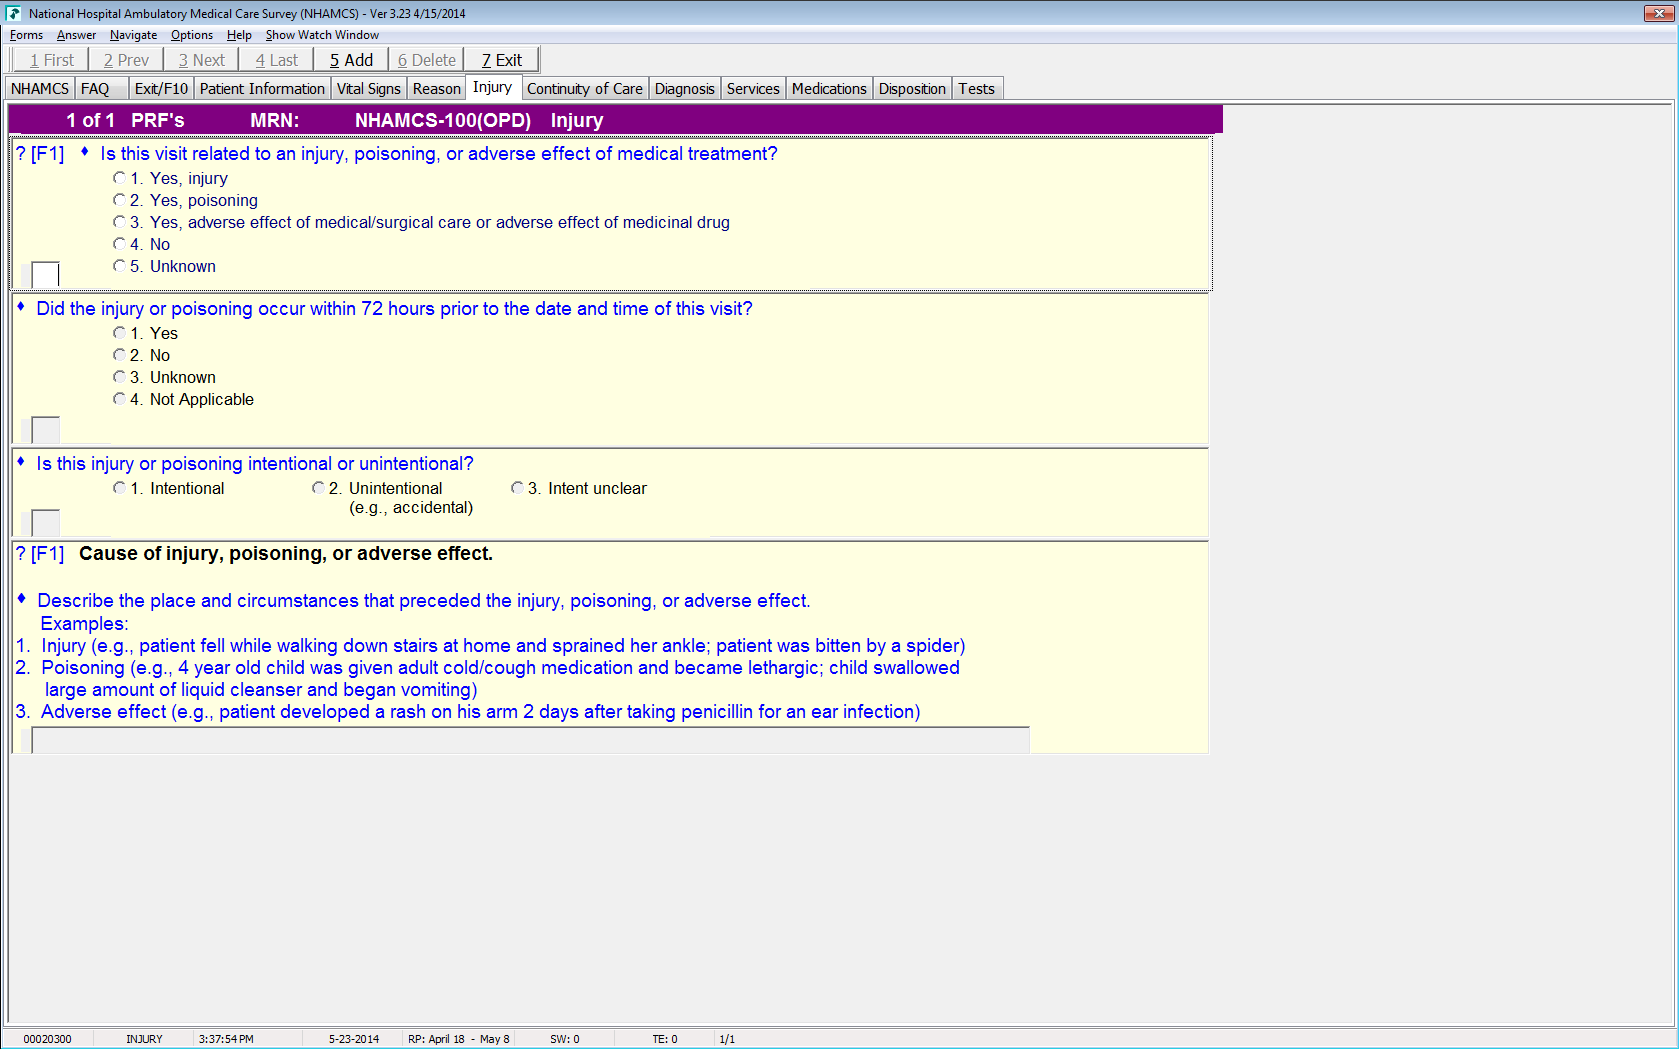The image size is (1679, 1049).
Task: Choose the adverse effect of medical care option
Action: [120, 222]
